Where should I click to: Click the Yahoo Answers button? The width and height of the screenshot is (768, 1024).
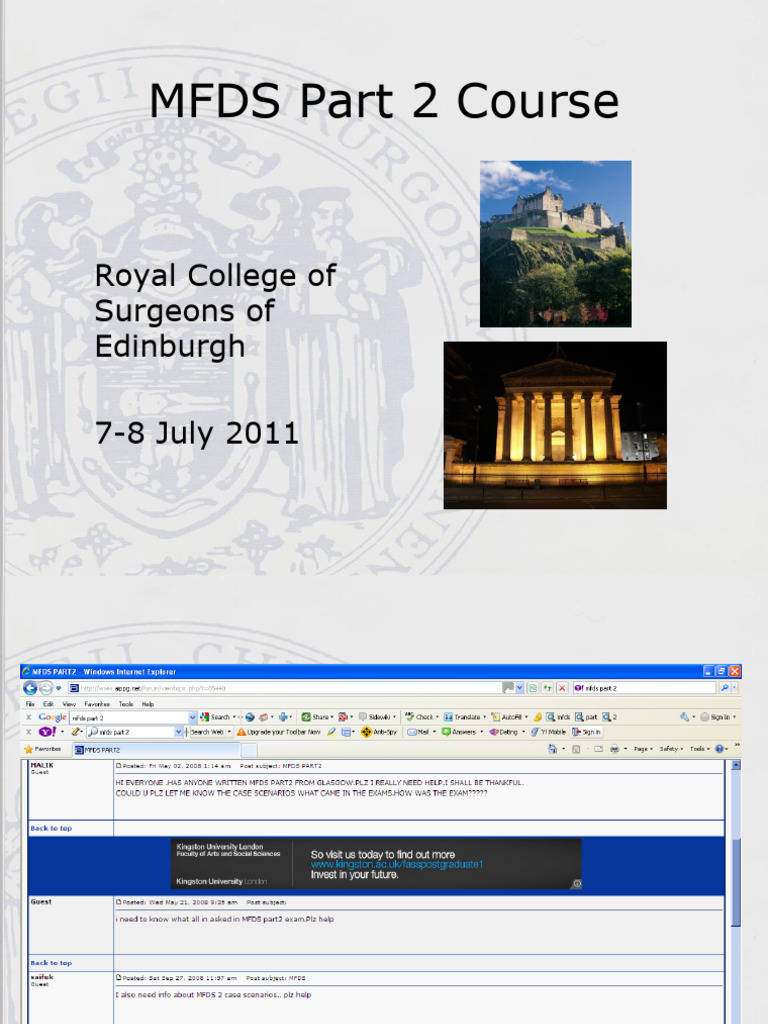458,732
